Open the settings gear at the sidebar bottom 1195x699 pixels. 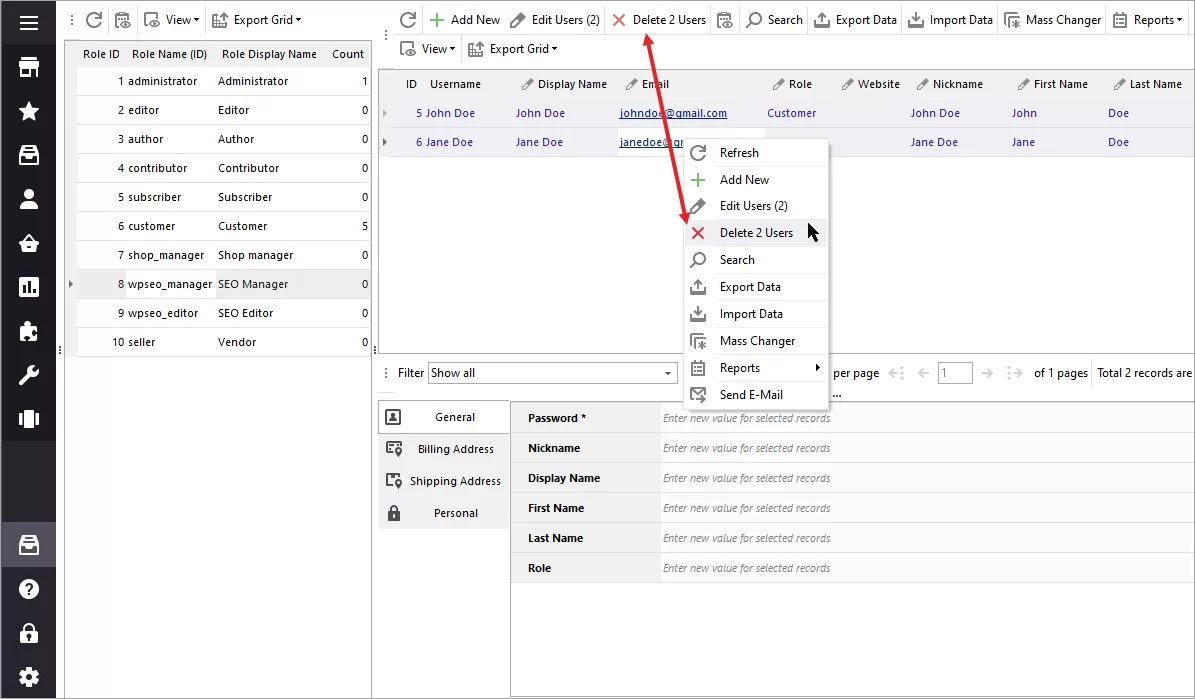click(x=27, y=676)
